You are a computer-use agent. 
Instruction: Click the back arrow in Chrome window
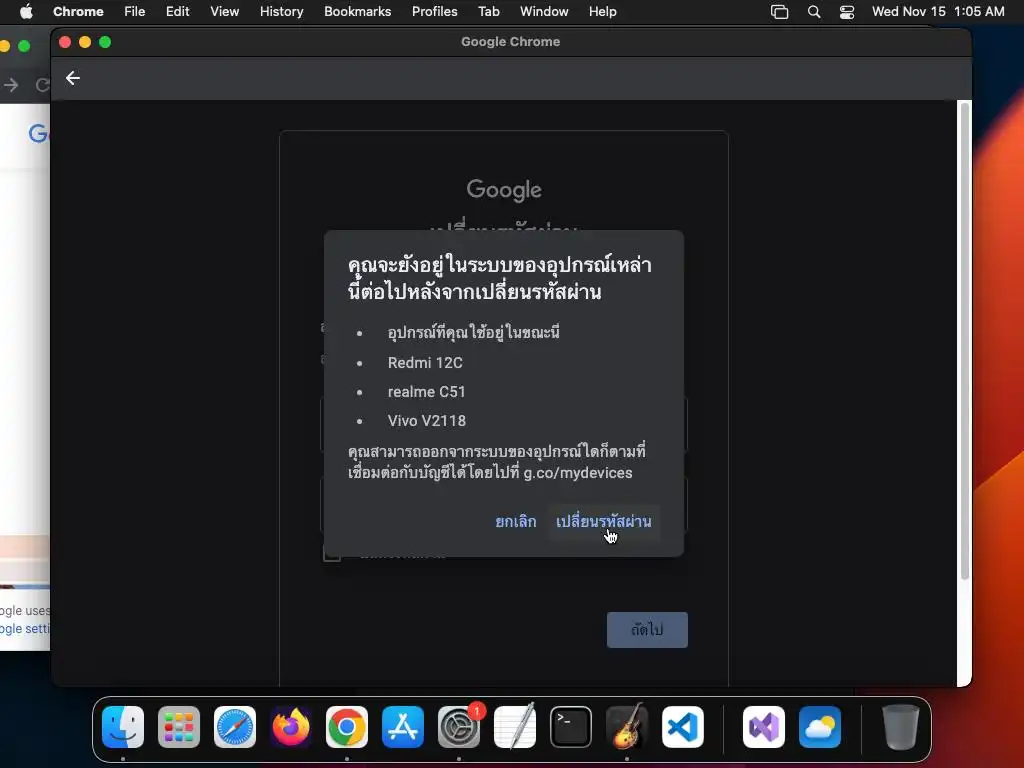tap(72, 78)
